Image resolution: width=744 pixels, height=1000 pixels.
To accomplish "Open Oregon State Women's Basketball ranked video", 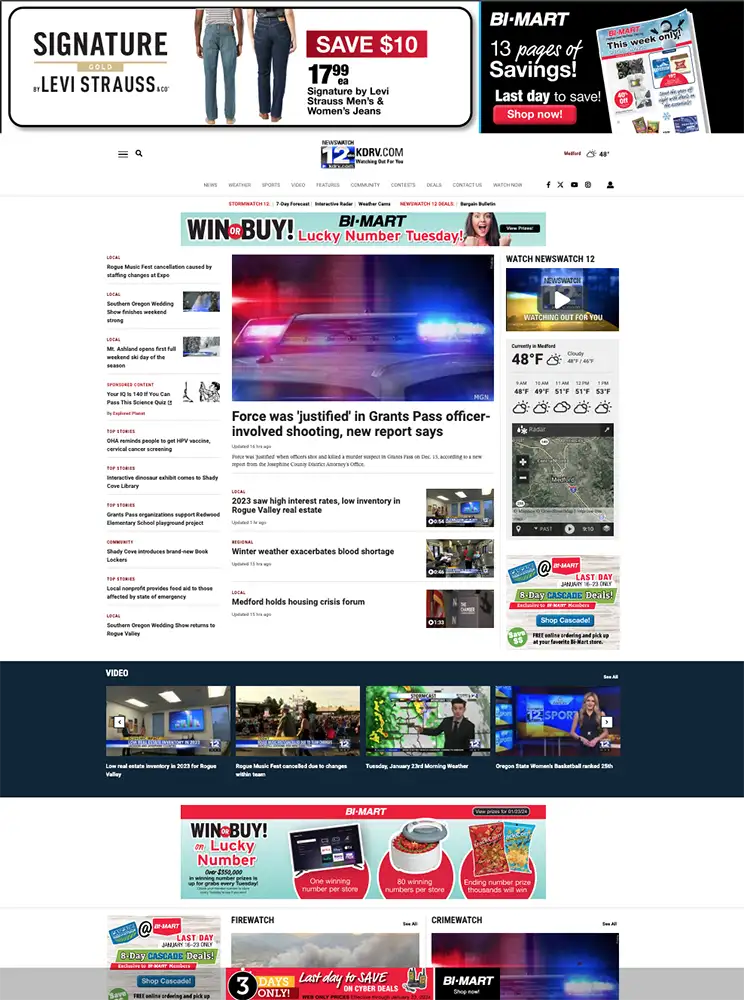I will (x=558, y=721).
